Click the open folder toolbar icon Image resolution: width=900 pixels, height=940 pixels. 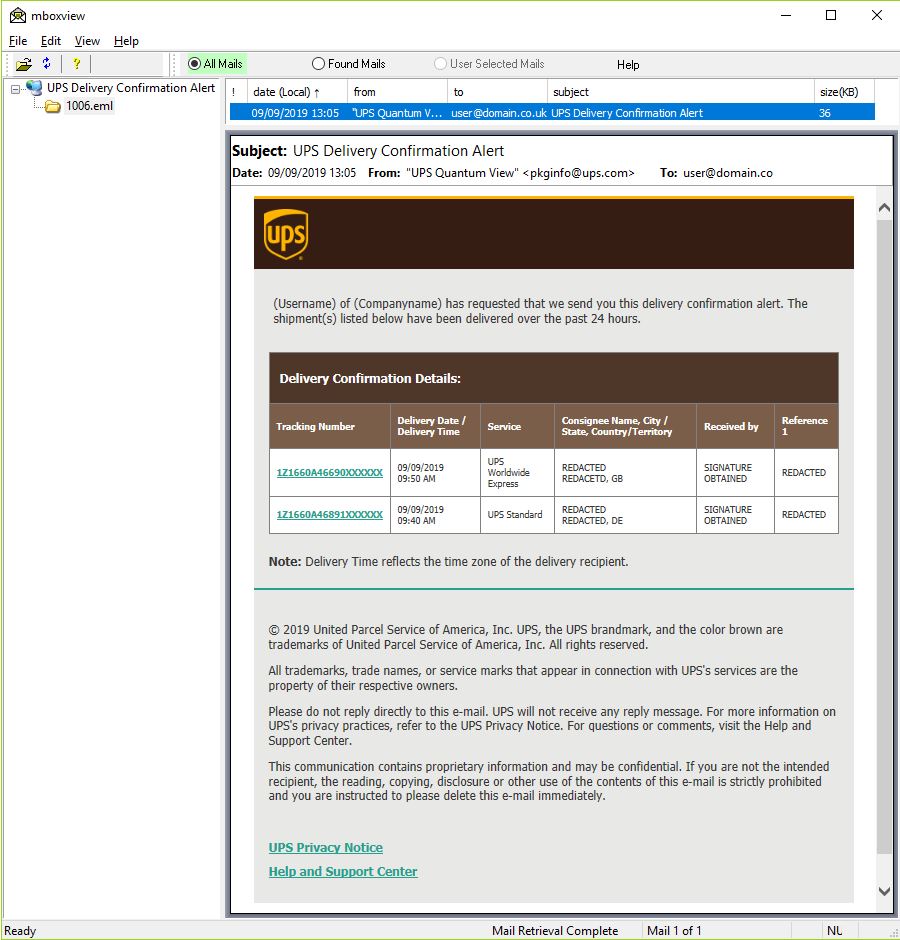coord(23,64)
